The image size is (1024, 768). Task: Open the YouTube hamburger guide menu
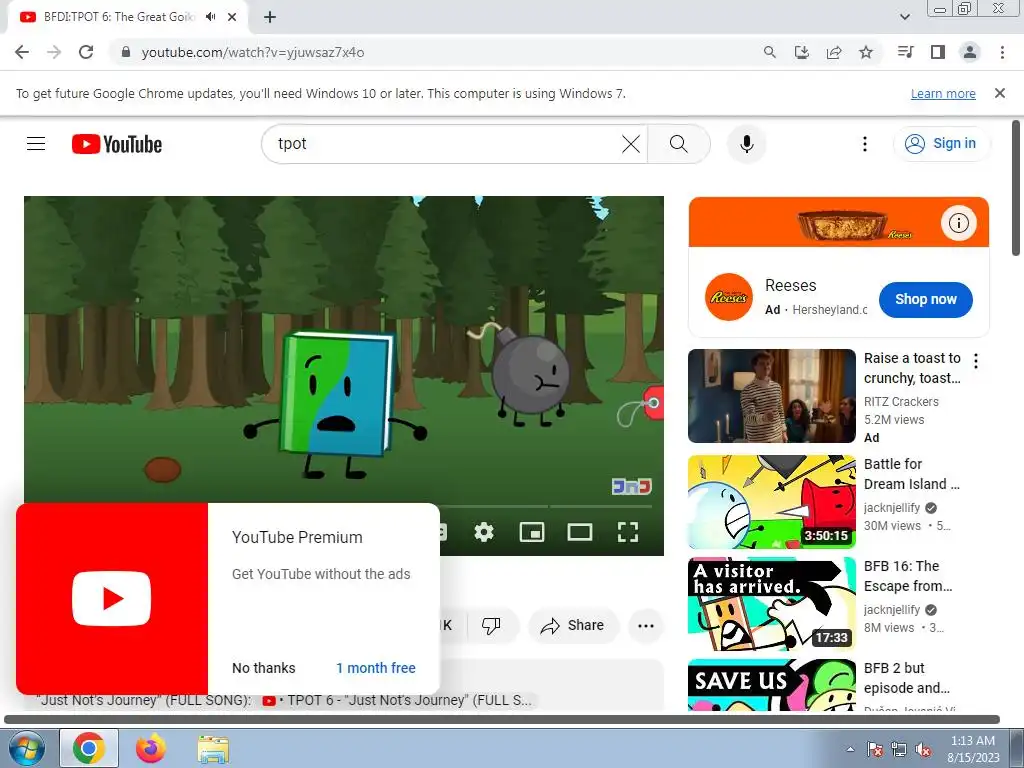click(x=36, y=144)
